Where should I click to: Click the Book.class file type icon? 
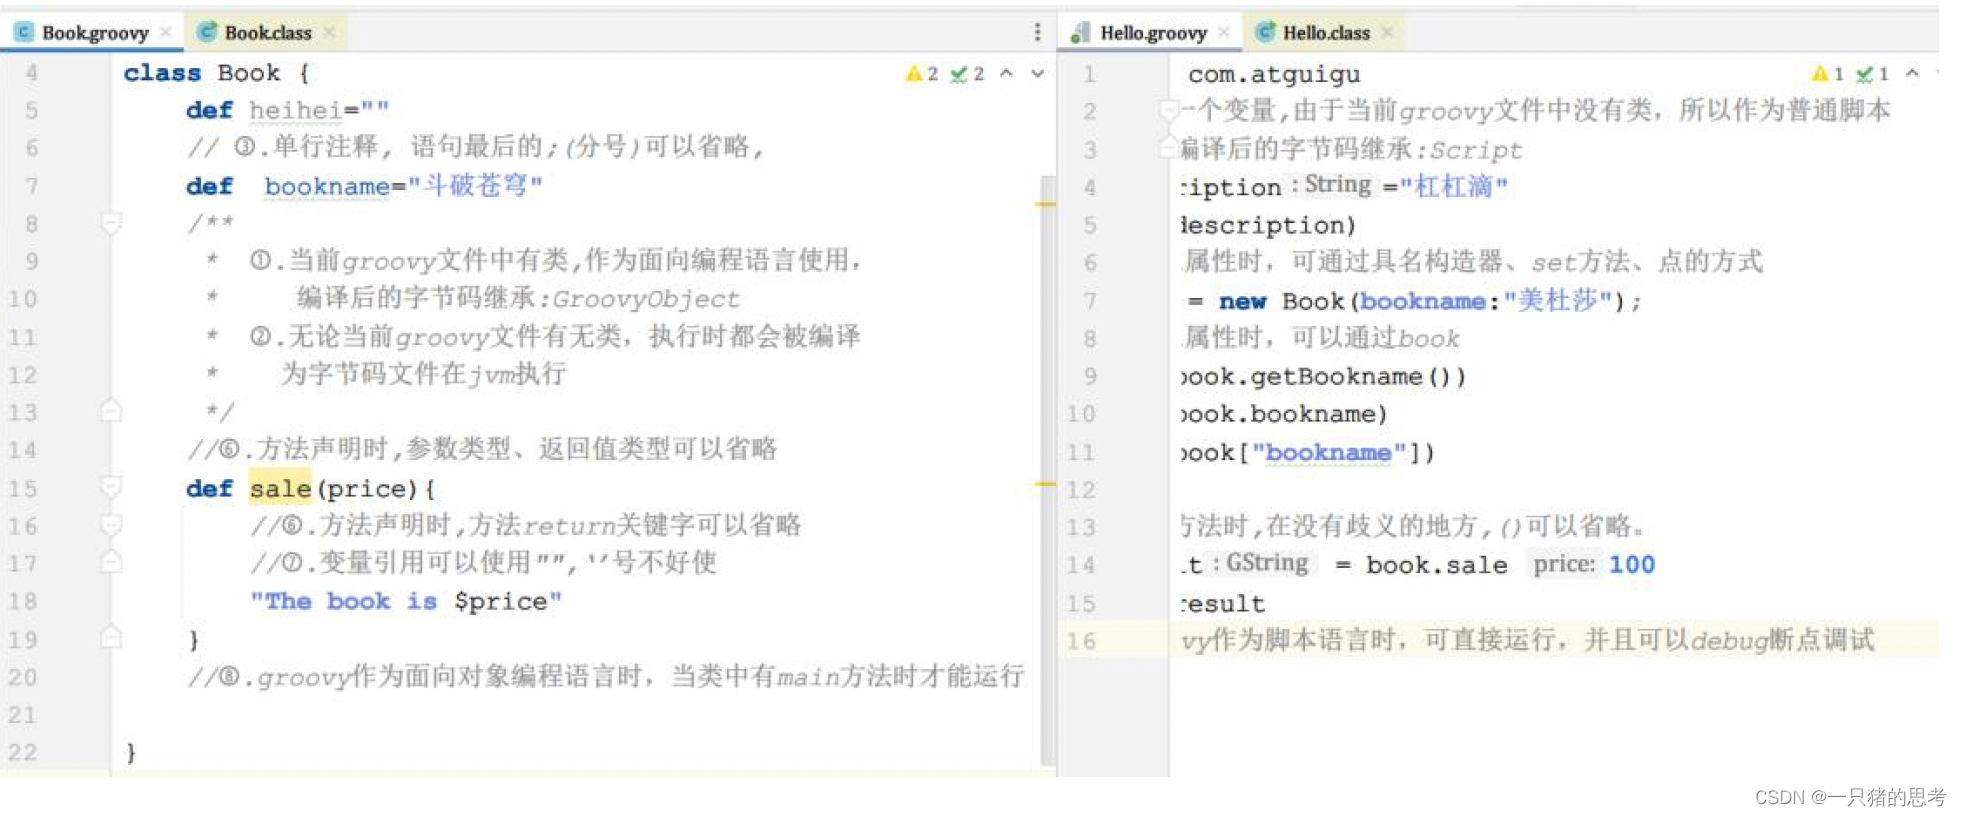[207, 33]
